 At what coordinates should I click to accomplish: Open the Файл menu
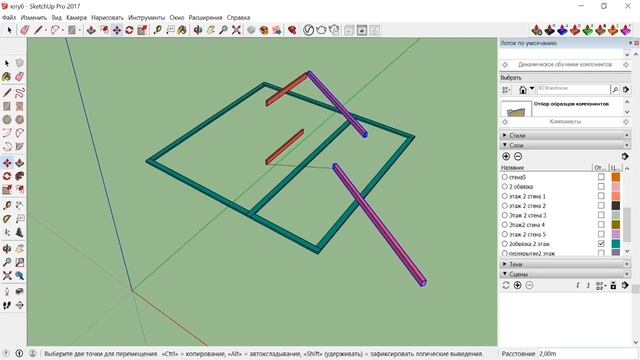[x=9, y=18]
